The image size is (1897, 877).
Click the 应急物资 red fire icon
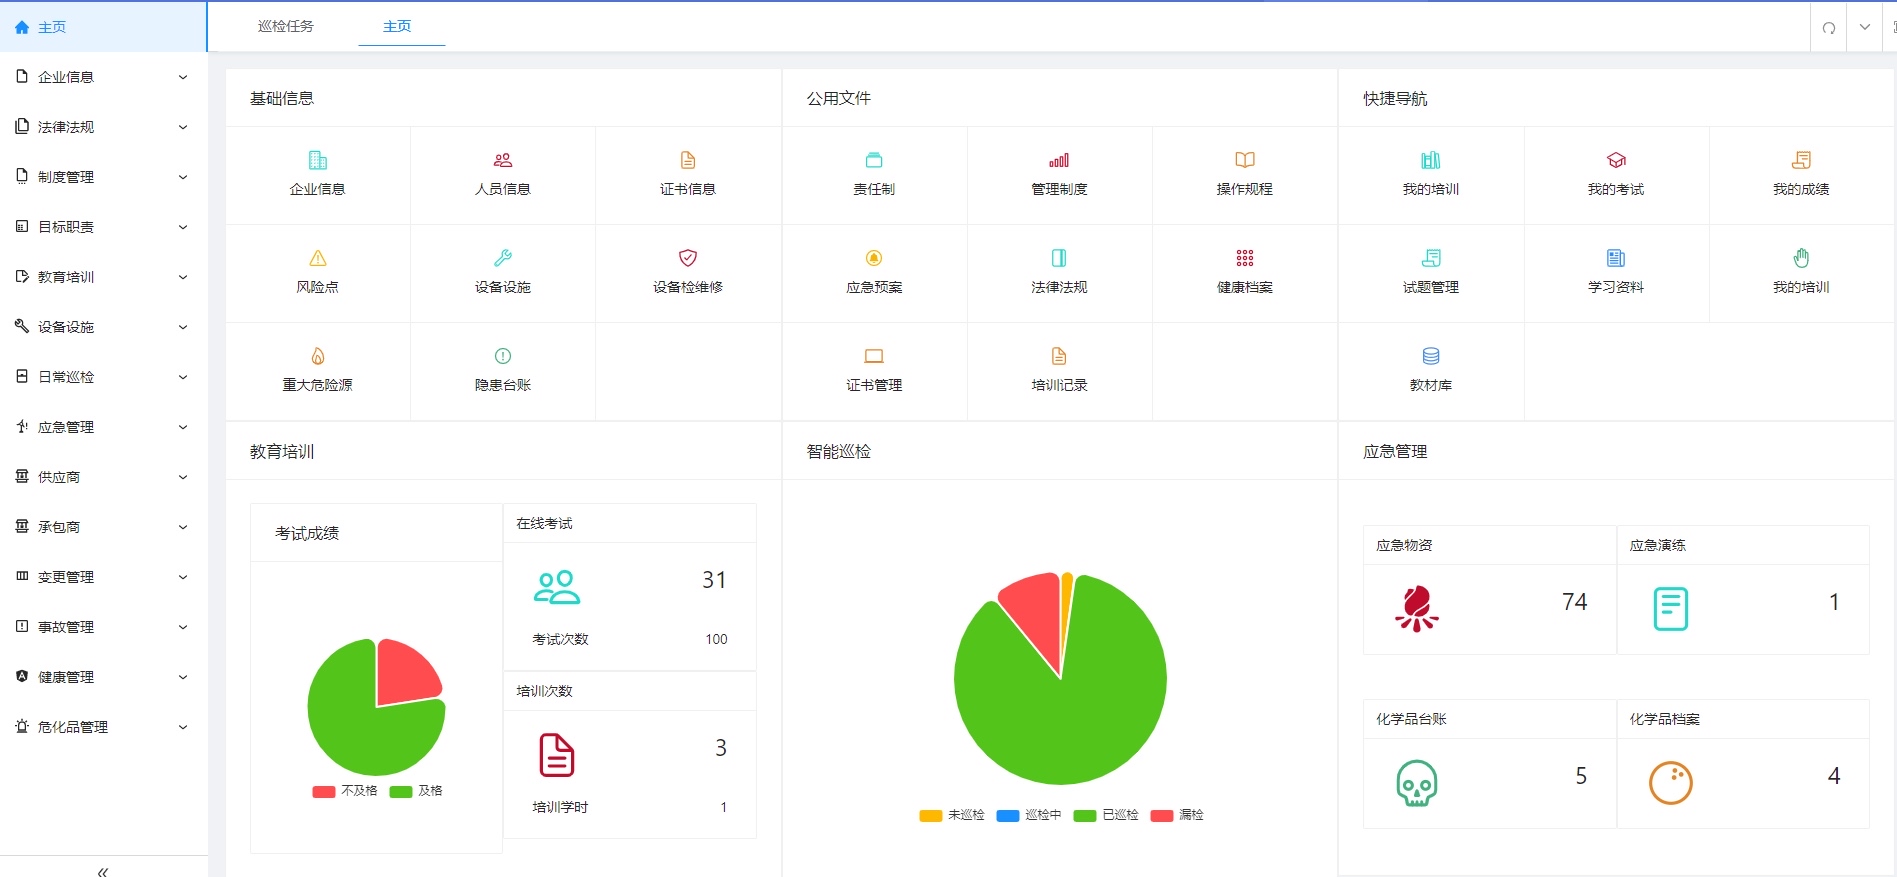point(1417,609)
